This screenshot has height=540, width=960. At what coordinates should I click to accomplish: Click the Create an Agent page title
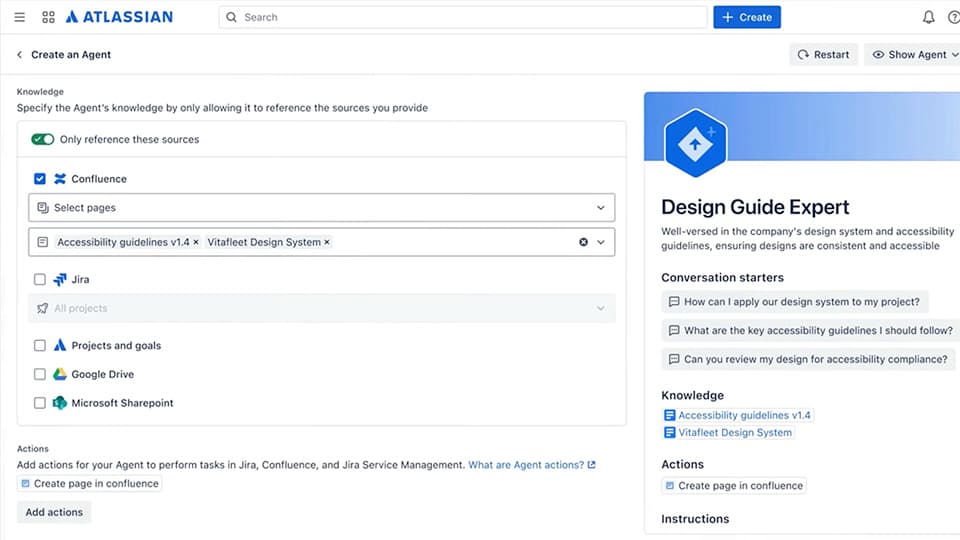coord(71,54)
